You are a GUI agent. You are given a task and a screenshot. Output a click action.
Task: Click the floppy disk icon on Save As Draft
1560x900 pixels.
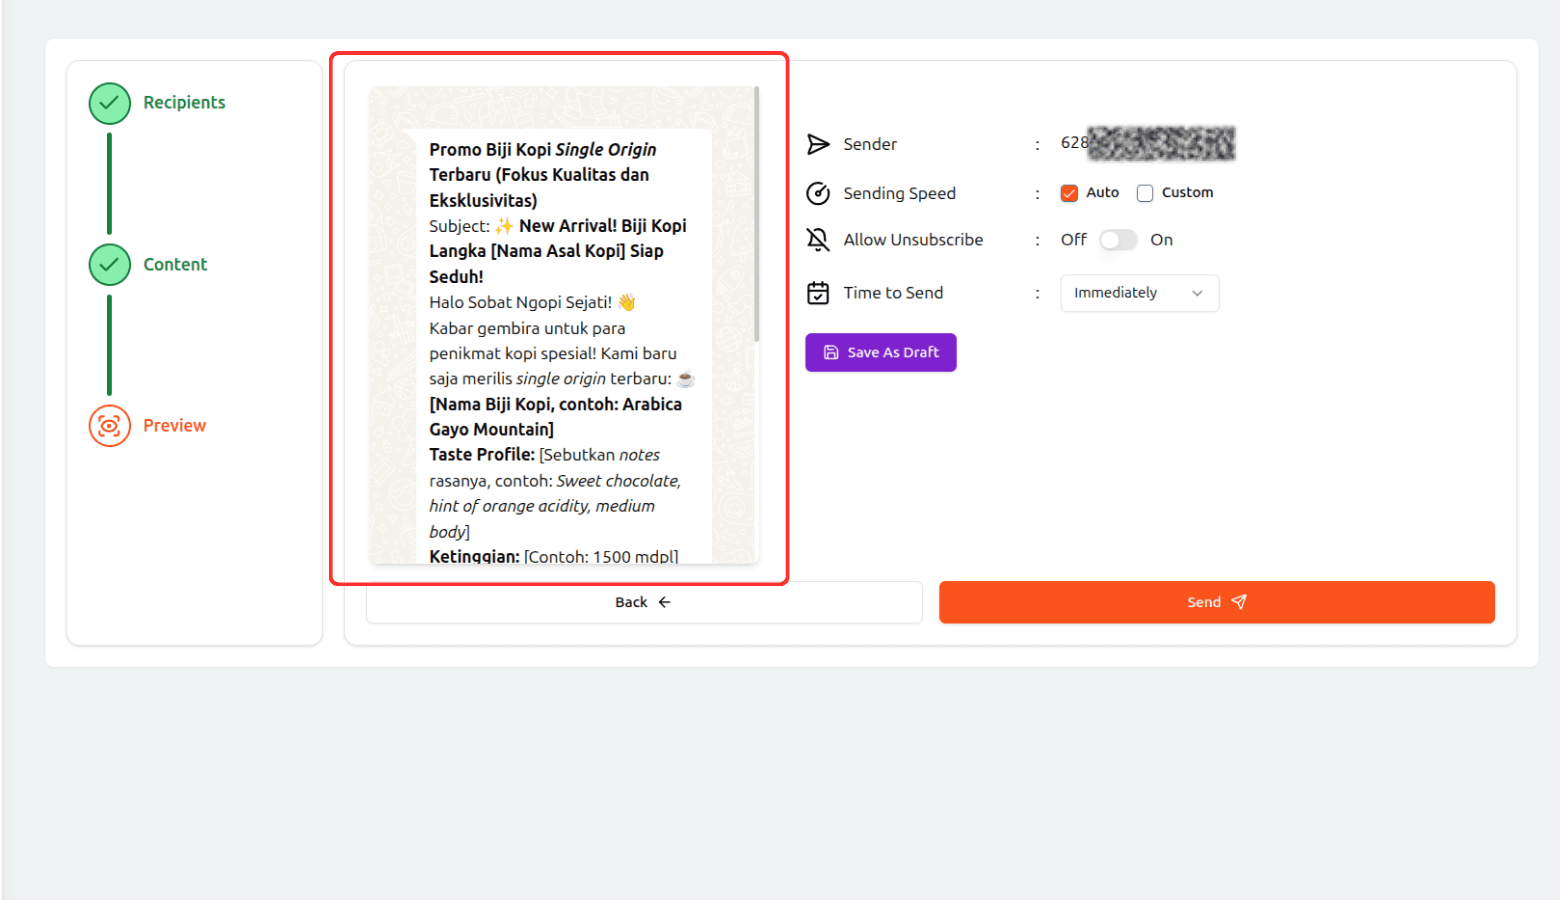point(830,353)
